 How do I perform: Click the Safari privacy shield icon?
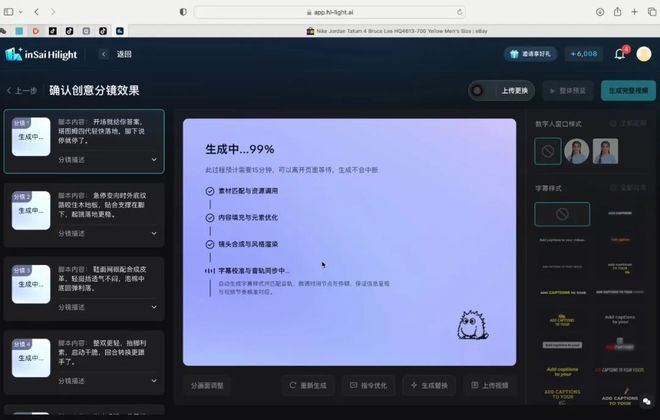pos(183,12)
